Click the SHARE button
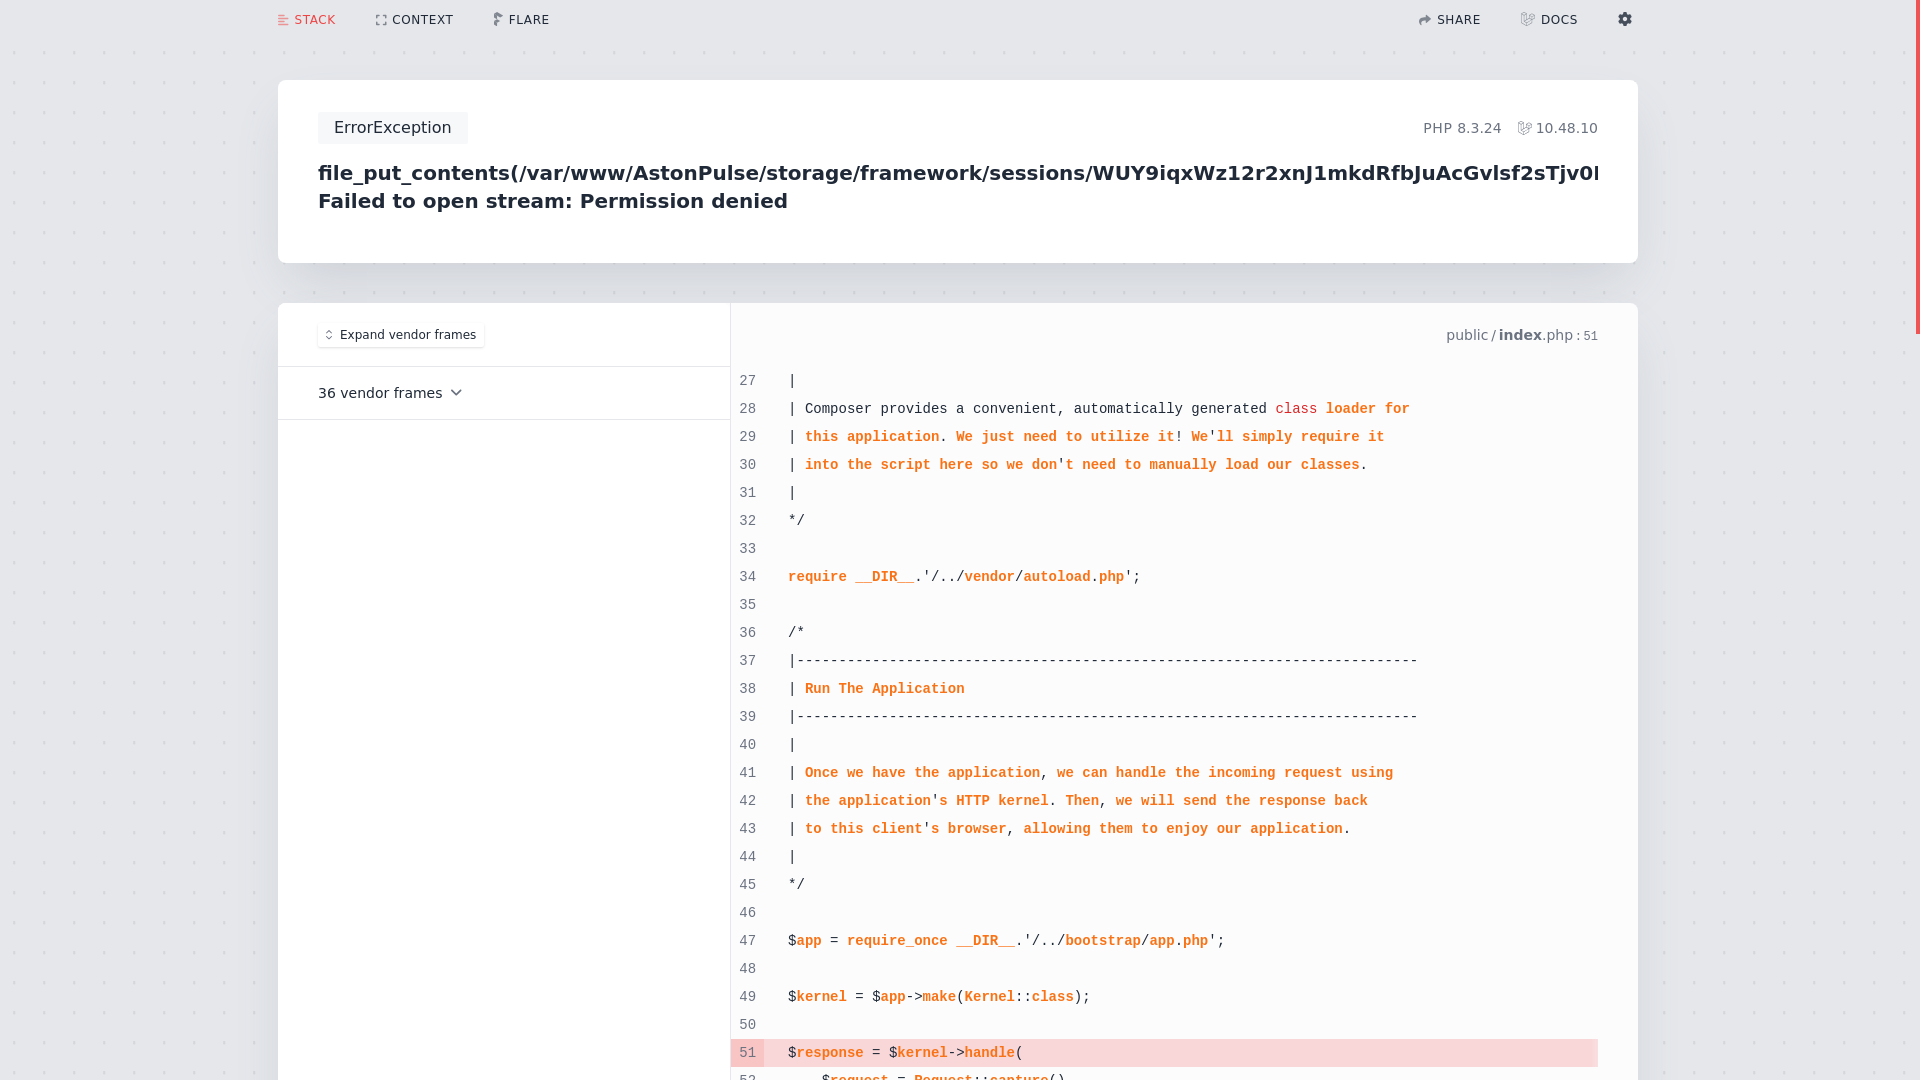 tap(1449, 20)
